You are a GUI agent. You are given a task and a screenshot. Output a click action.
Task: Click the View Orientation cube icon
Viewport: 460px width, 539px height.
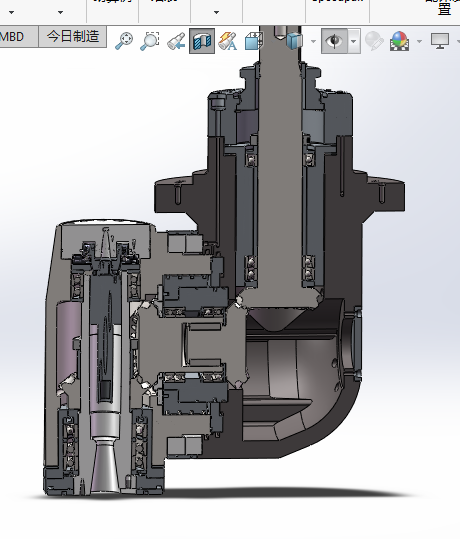(x=253, y=41)
